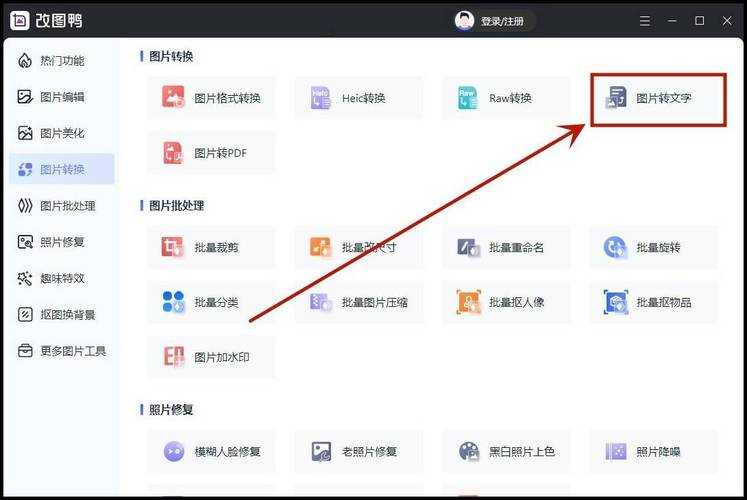This screenshot has height=500, width=747.
Task: Click the 图片批处理 section heading
Action: pyautogui.click(x=177, y=206)
